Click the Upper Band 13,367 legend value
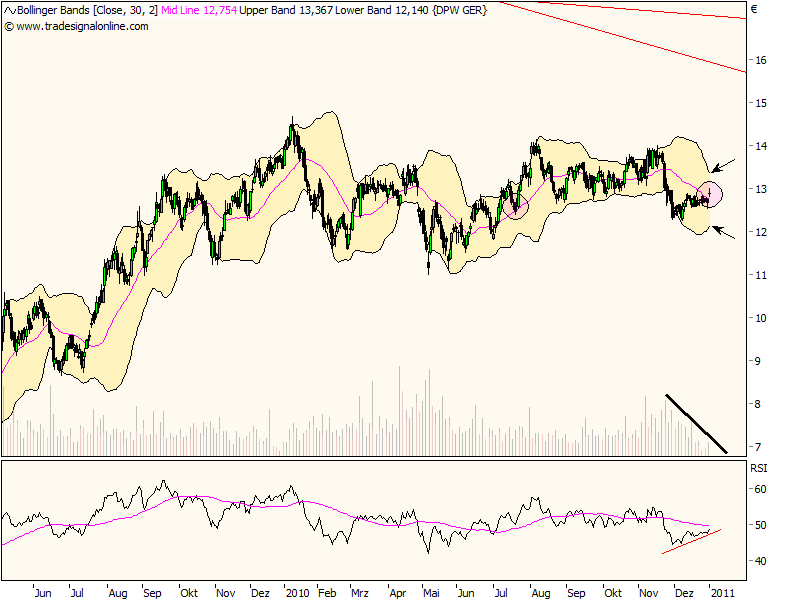Viewport: 800px width, 600px height. click(284, 11)
